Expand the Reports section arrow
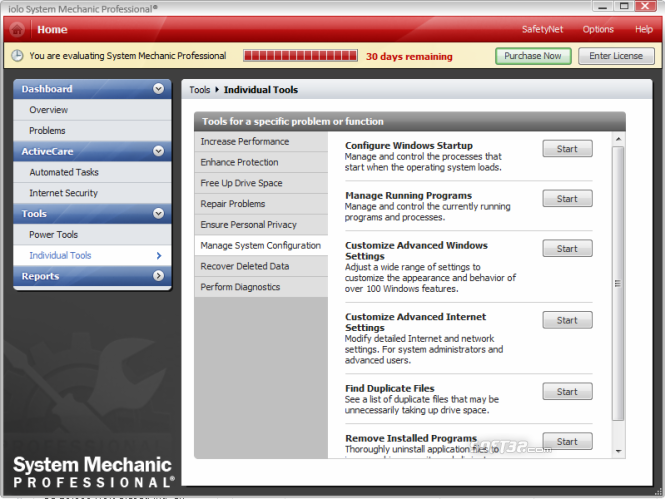The width and height of the screenshot is (665, 499). [x=158, y=276]
